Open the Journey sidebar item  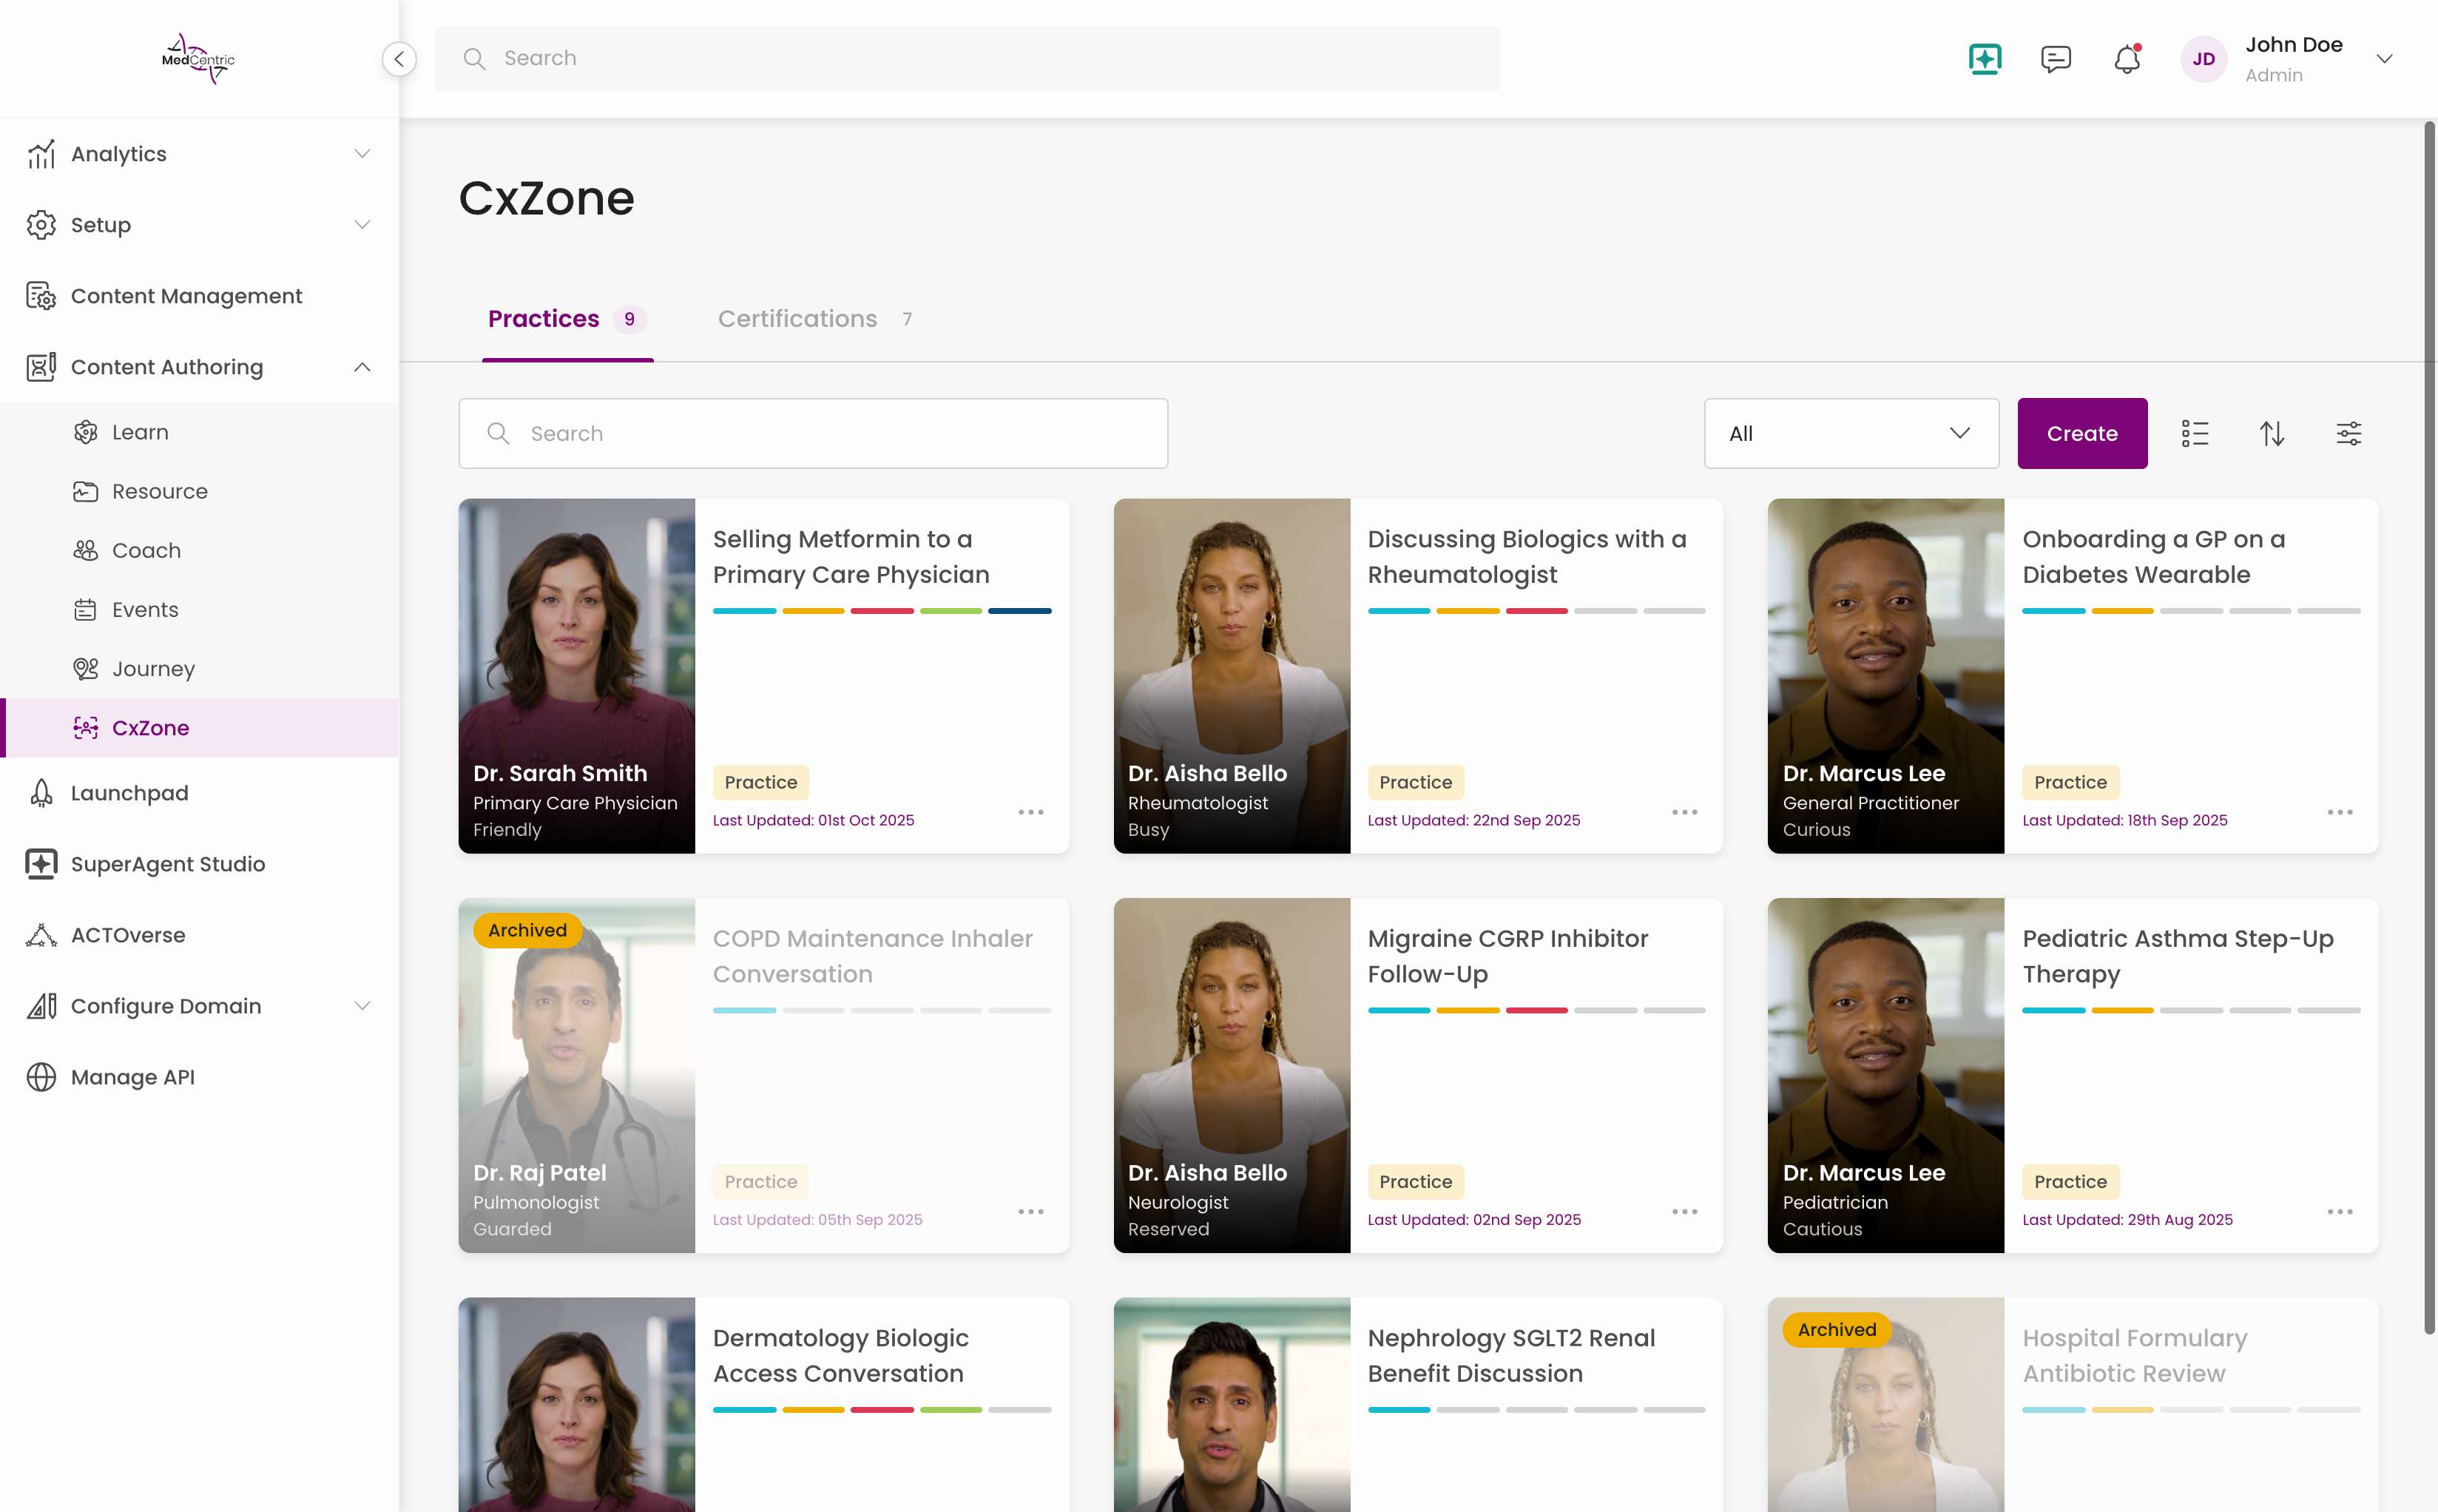pyautogui.click(x=200, y=668)
